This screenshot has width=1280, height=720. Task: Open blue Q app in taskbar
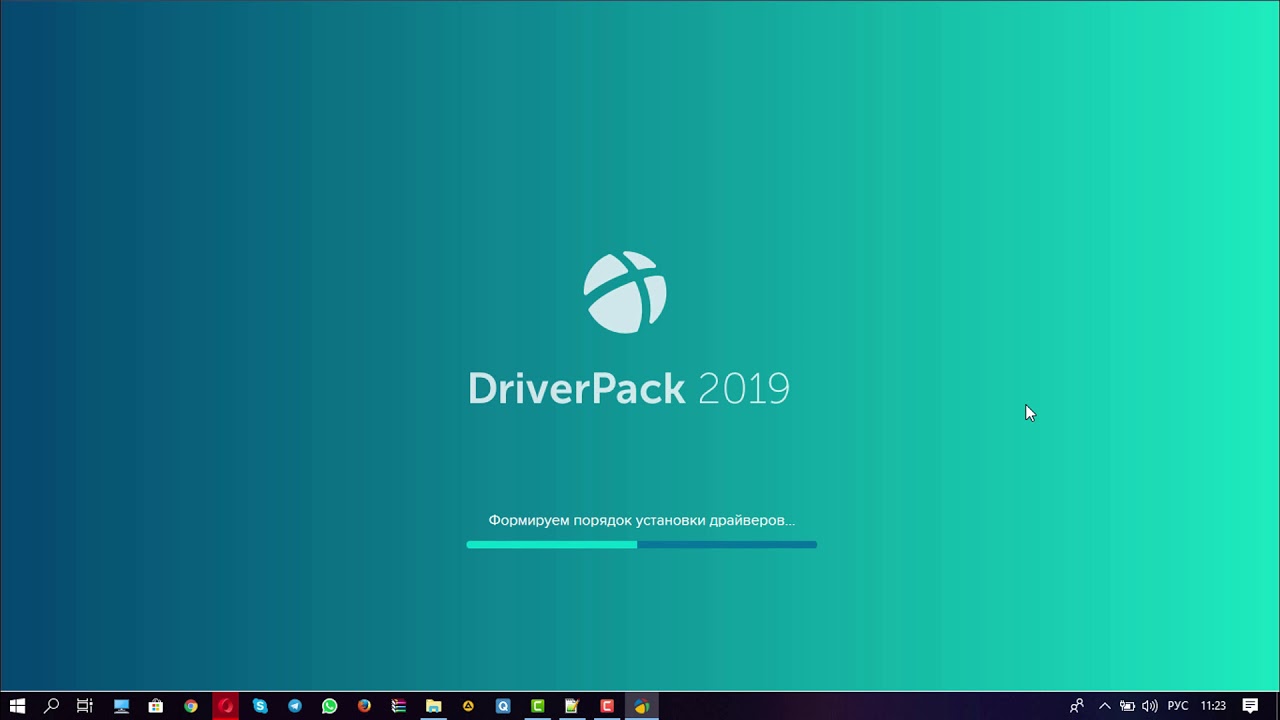point(503,706)
